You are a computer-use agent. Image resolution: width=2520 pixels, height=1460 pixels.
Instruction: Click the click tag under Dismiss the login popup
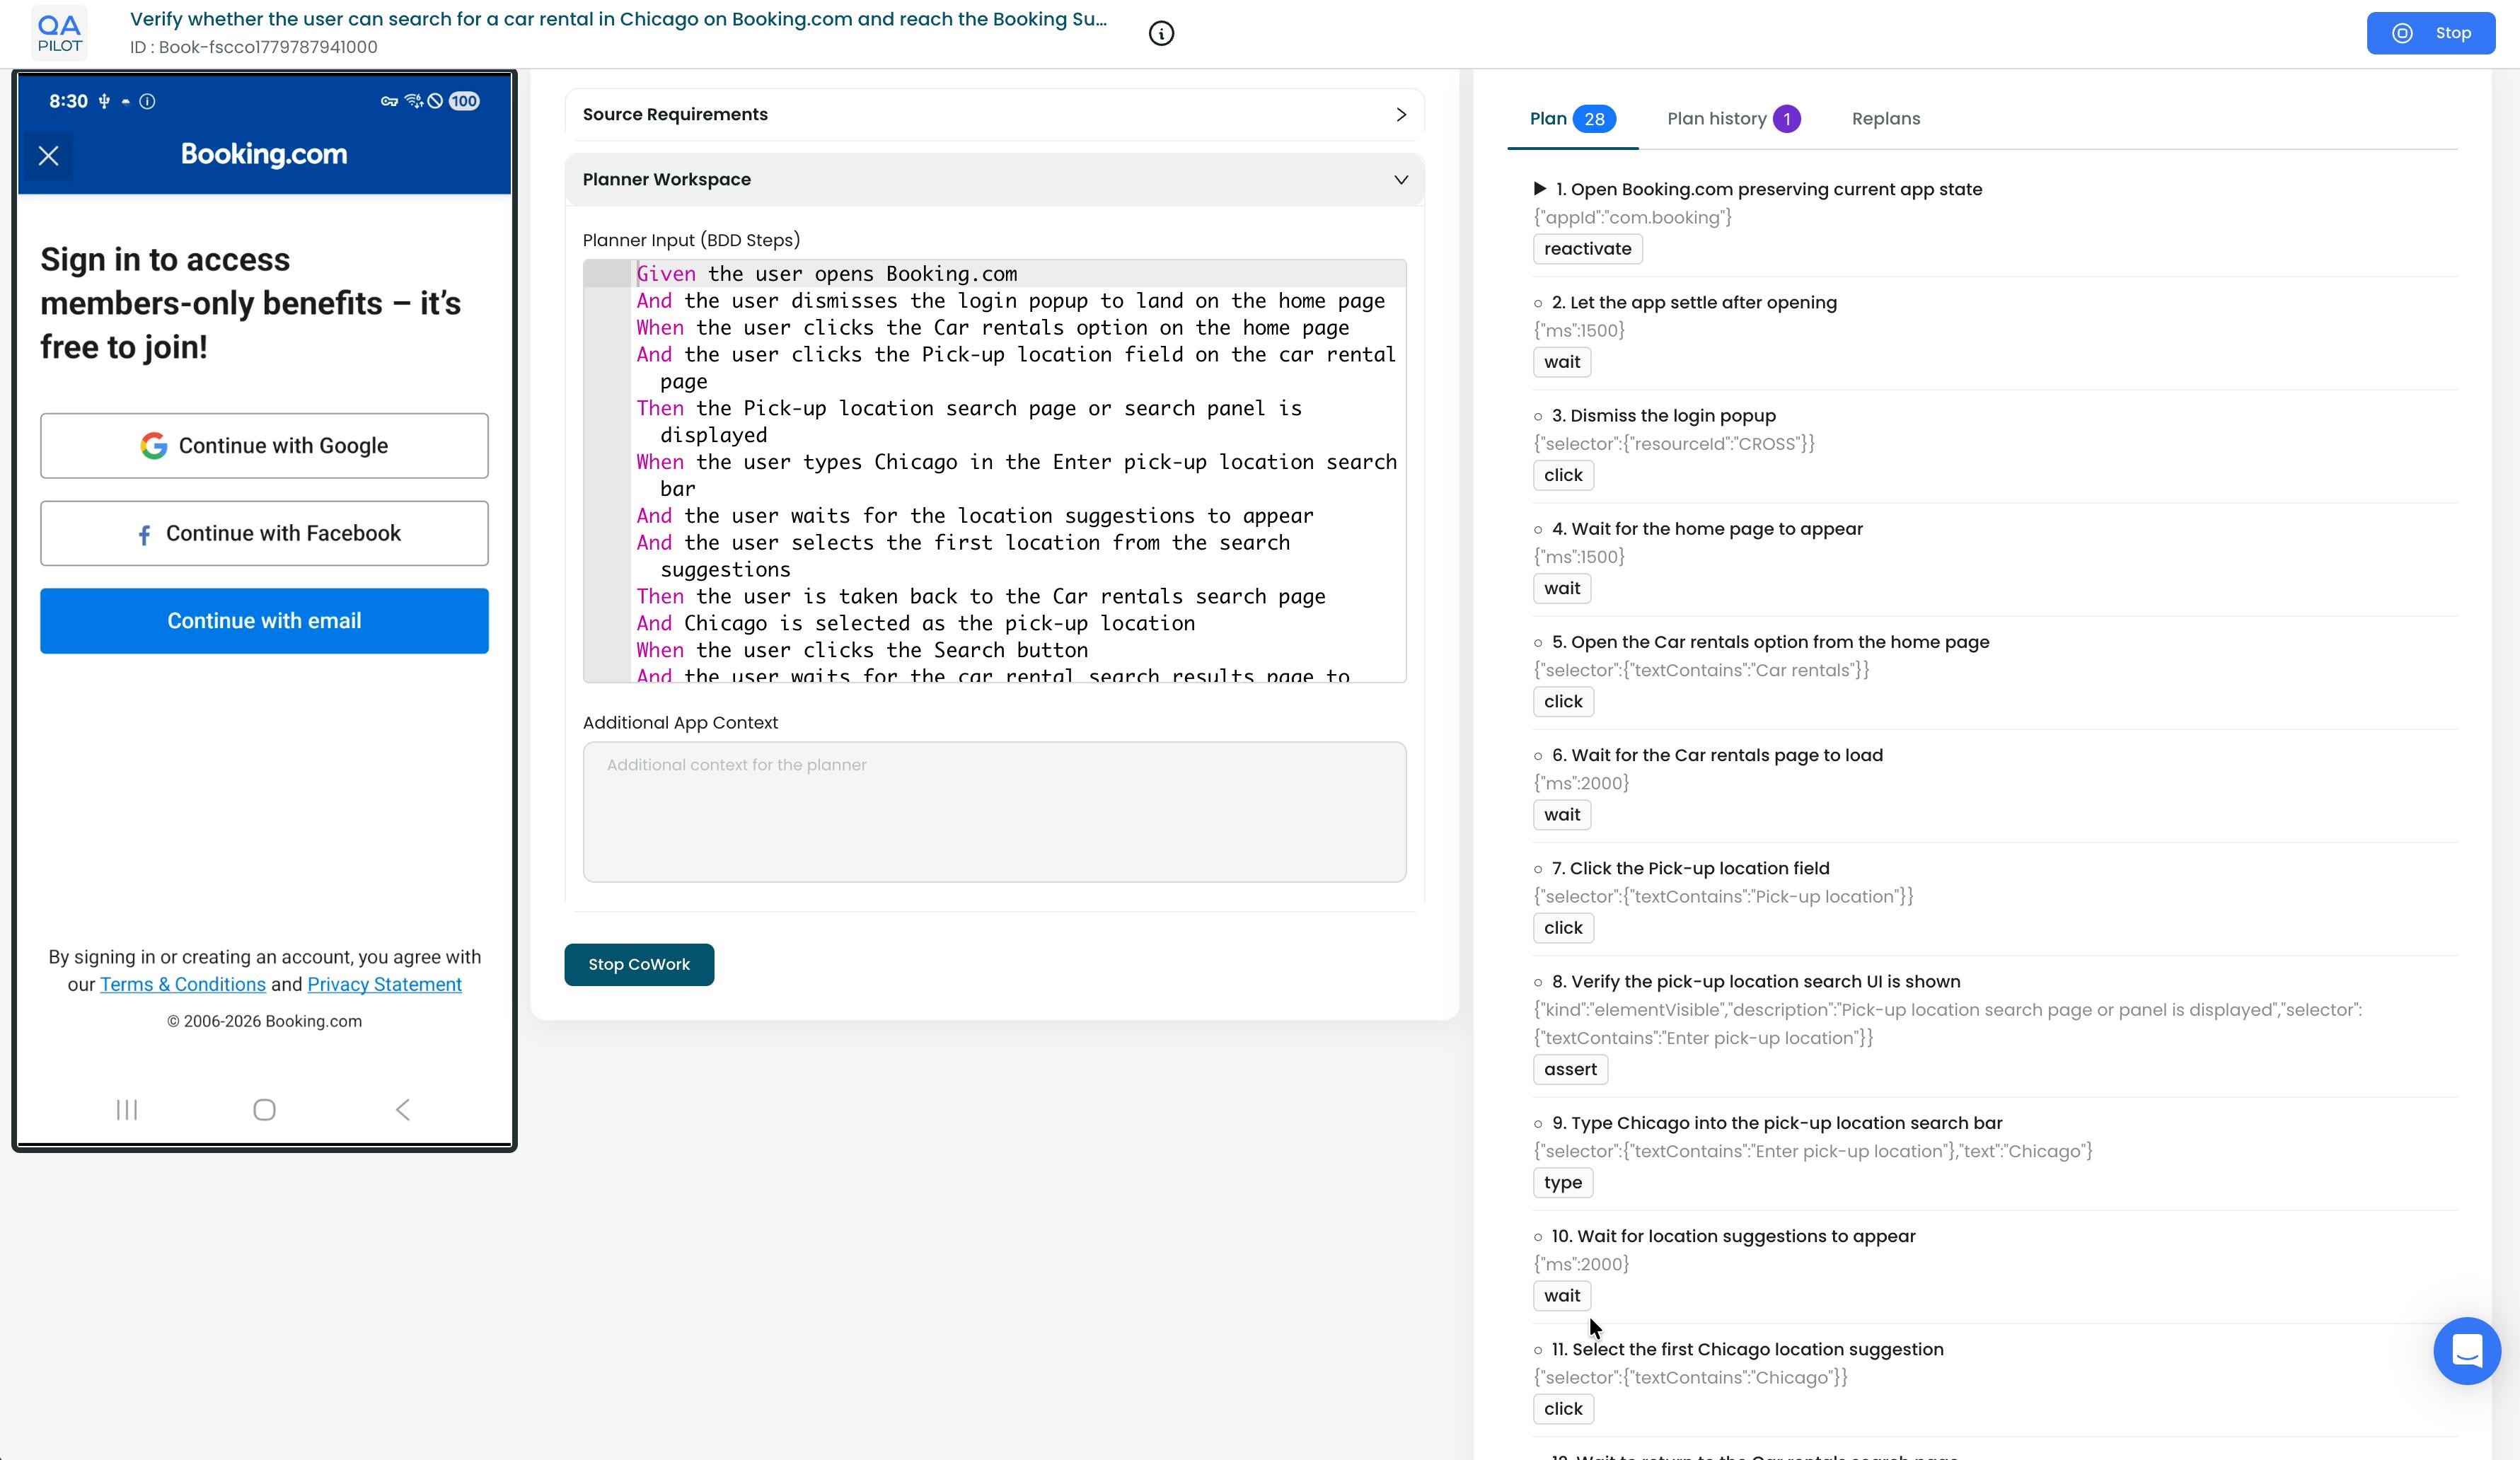coord(1563,475)
